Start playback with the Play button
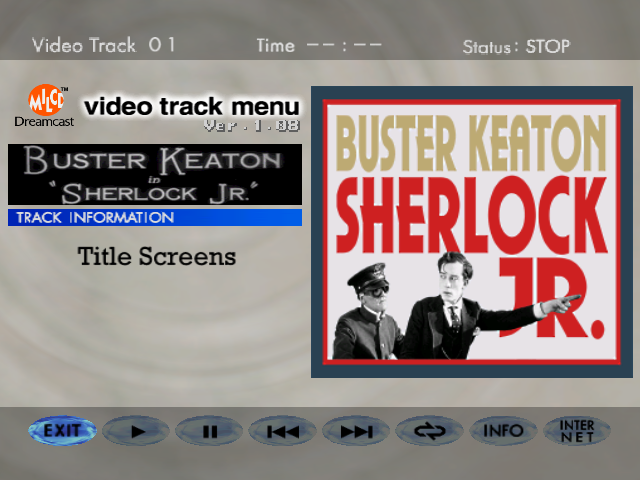640x480 pixels. [136, 431]
